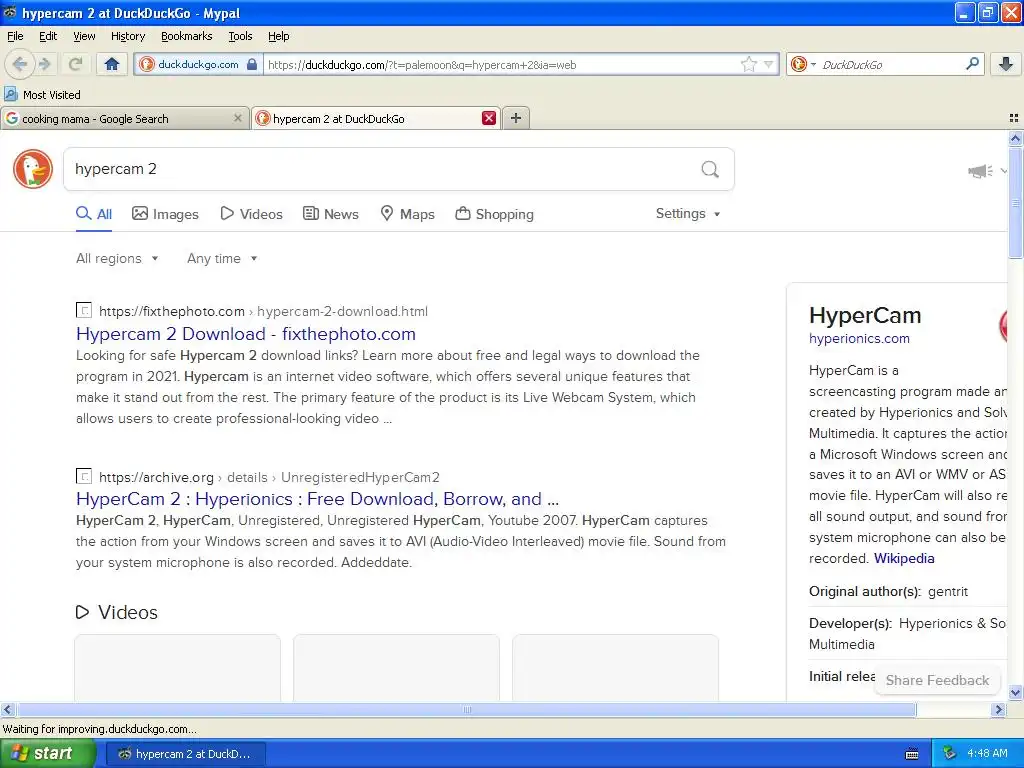Expand the Any time filter
1024x768 pixels.
click(x=222, y=259)
